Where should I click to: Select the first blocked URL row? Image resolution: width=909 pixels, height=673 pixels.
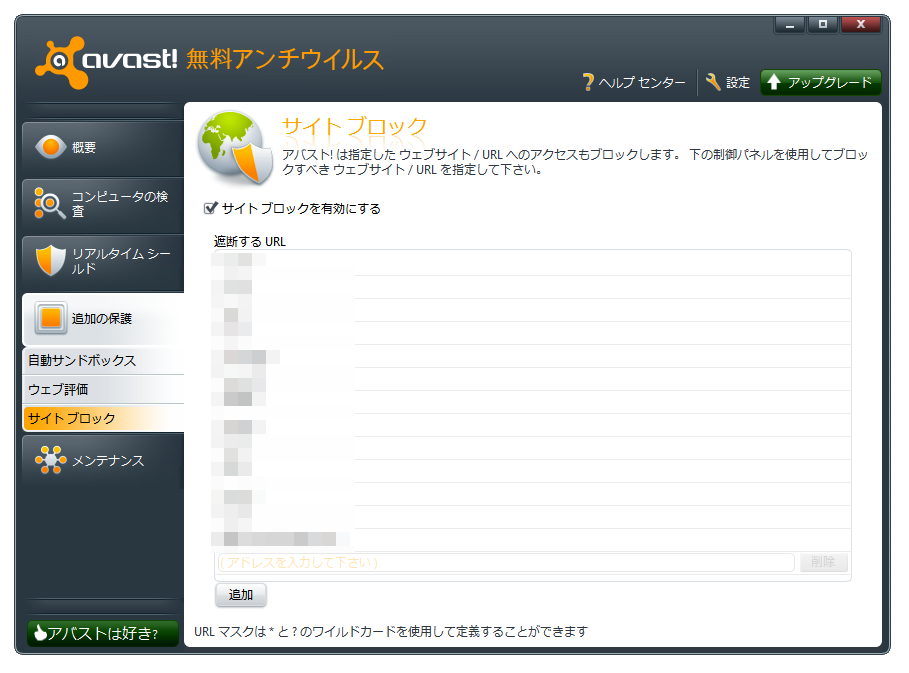point(532,263)
